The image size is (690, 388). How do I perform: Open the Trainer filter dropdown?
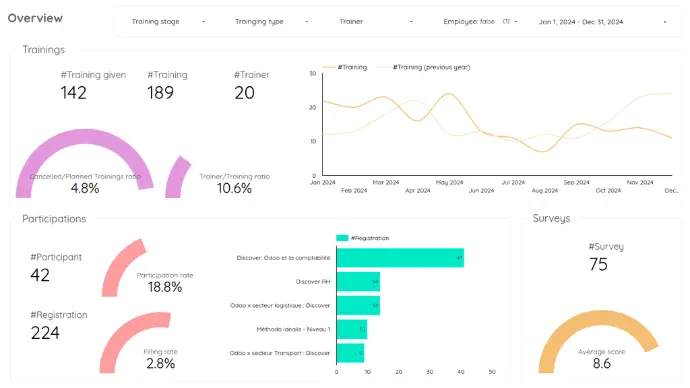(376, 22)
